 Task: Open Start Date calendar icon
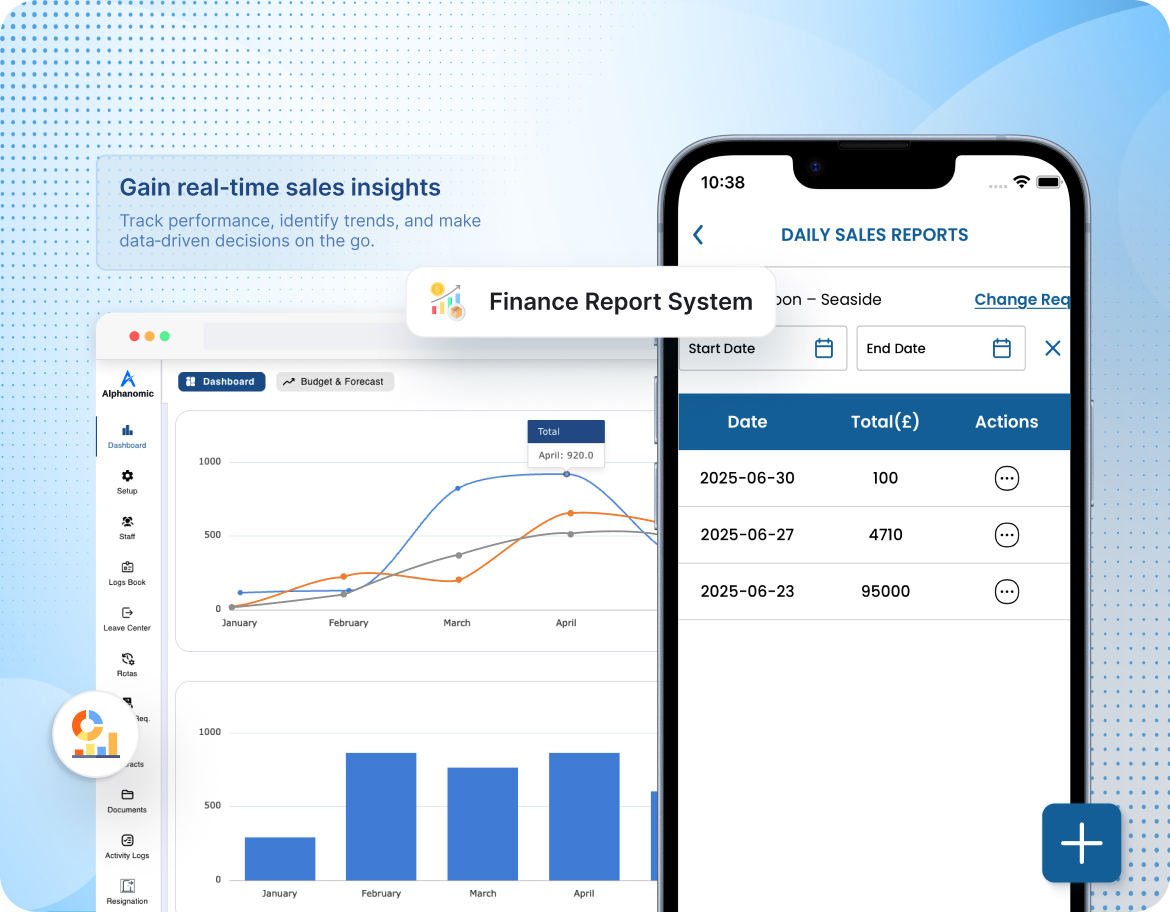click(824, 348)
